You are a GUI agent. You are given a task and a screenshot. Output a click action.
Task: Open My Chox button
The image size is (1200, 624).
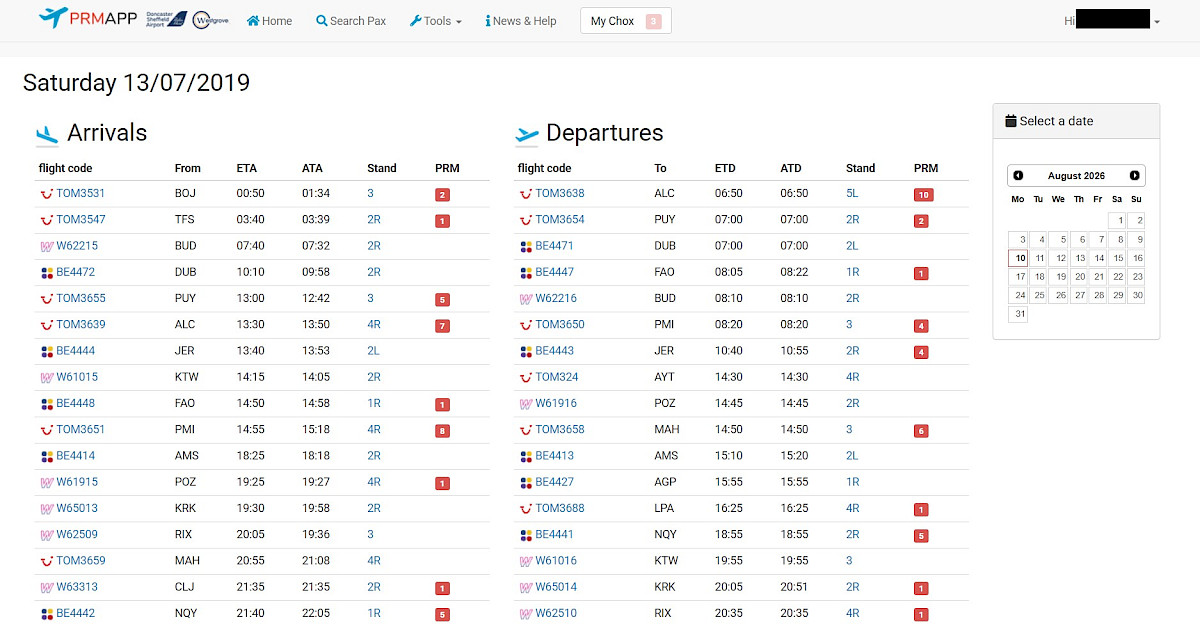pyautogui.click(x=626, y=21)
